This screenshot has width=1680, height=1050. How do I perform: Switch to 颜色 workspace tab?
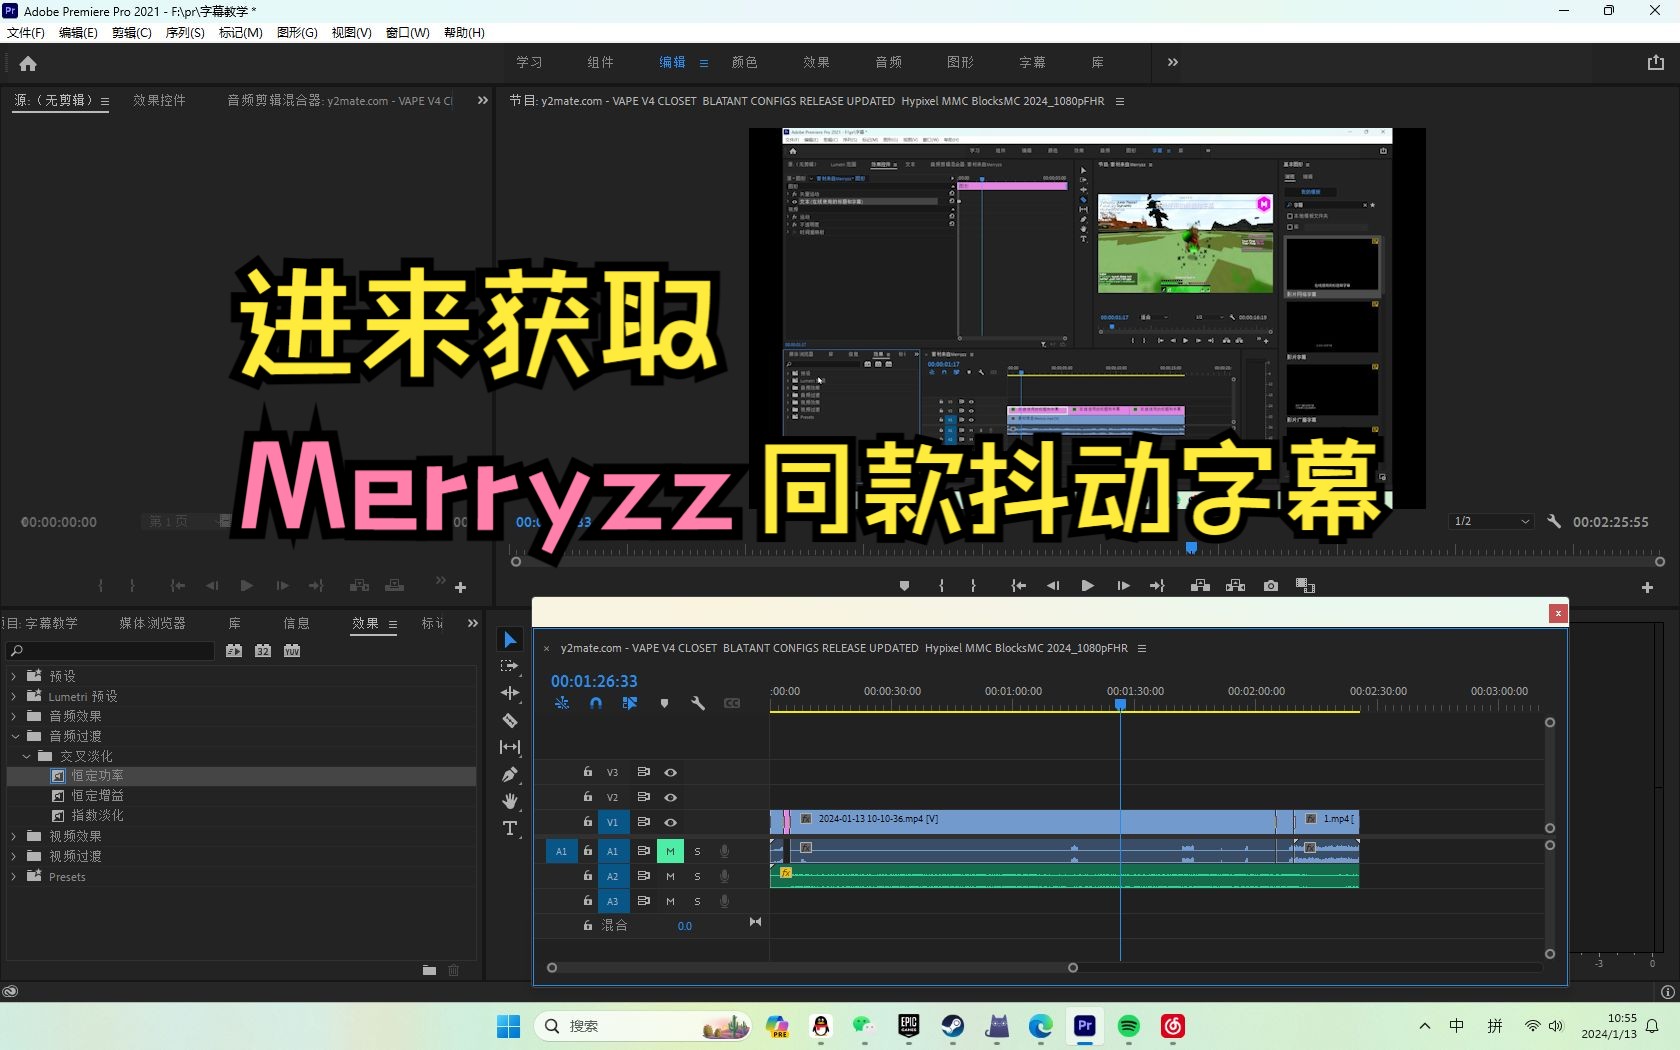(744, 62)
